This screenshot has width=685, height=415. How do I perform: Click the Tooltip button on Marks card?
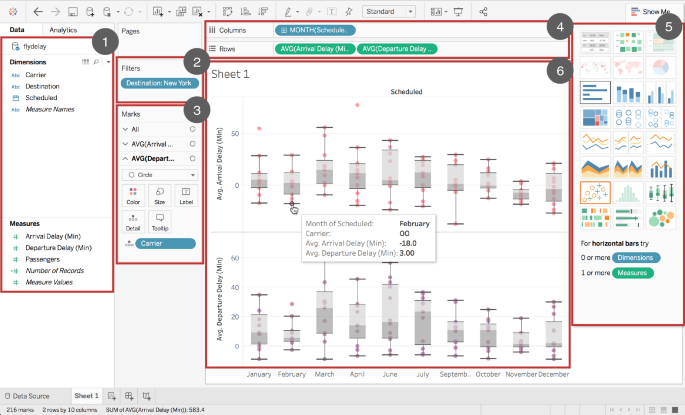(160, 222)
